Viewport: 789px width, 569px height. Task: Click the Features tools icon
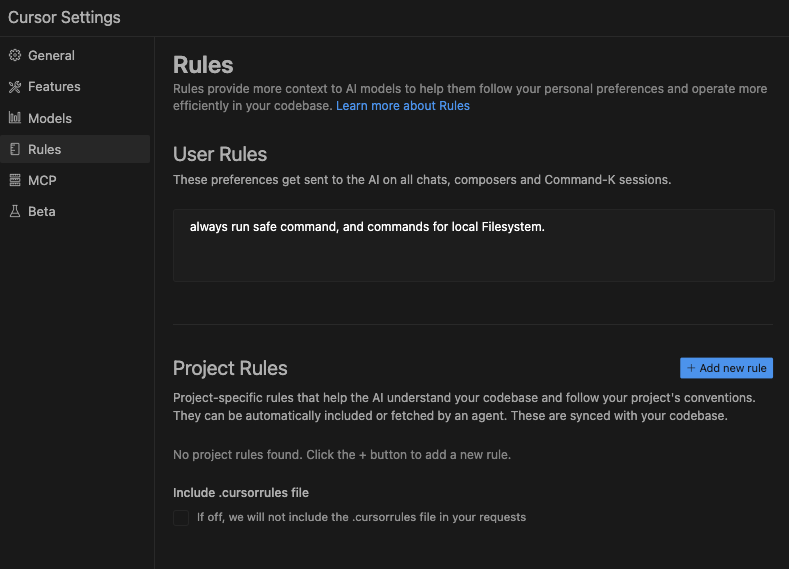coord(15,87)
